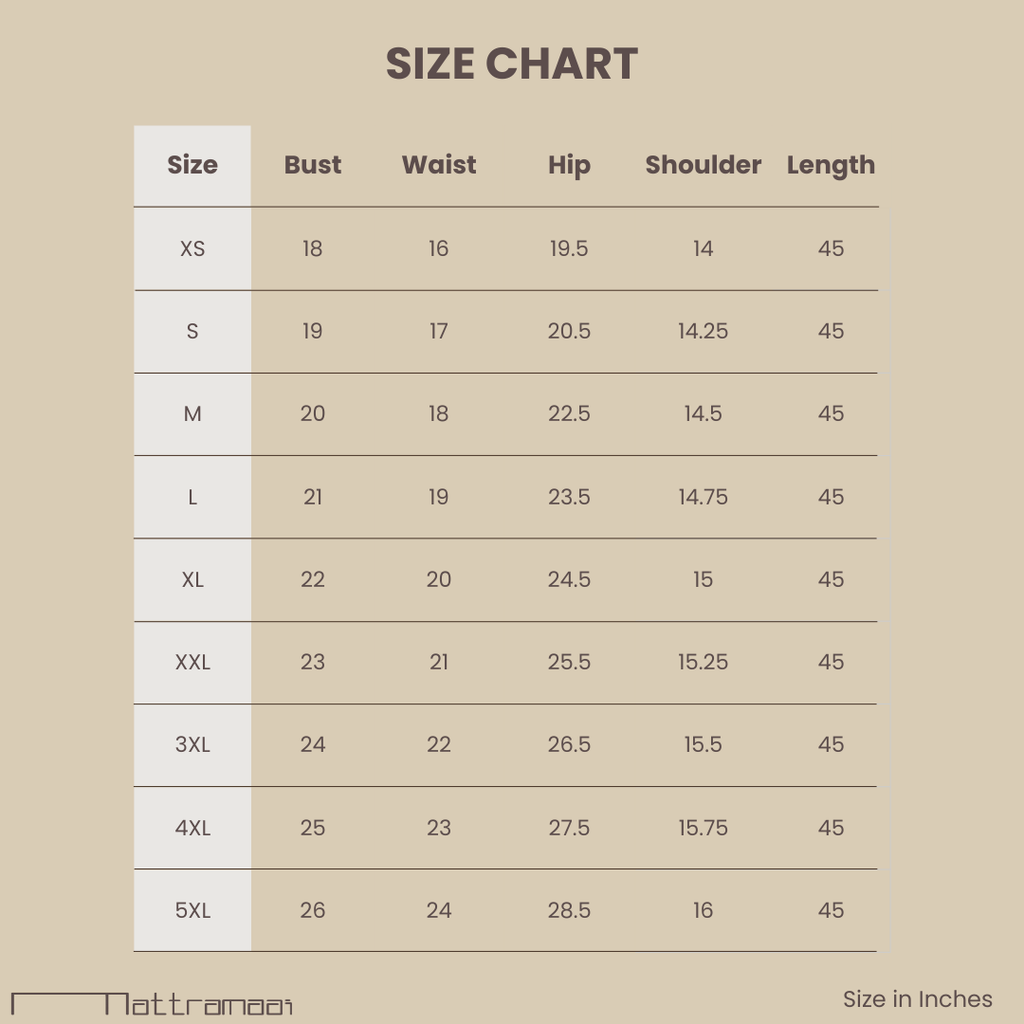Click the 3XL size row label
Viewport: 1024px width, 1024px height.
tap(192, 745)
